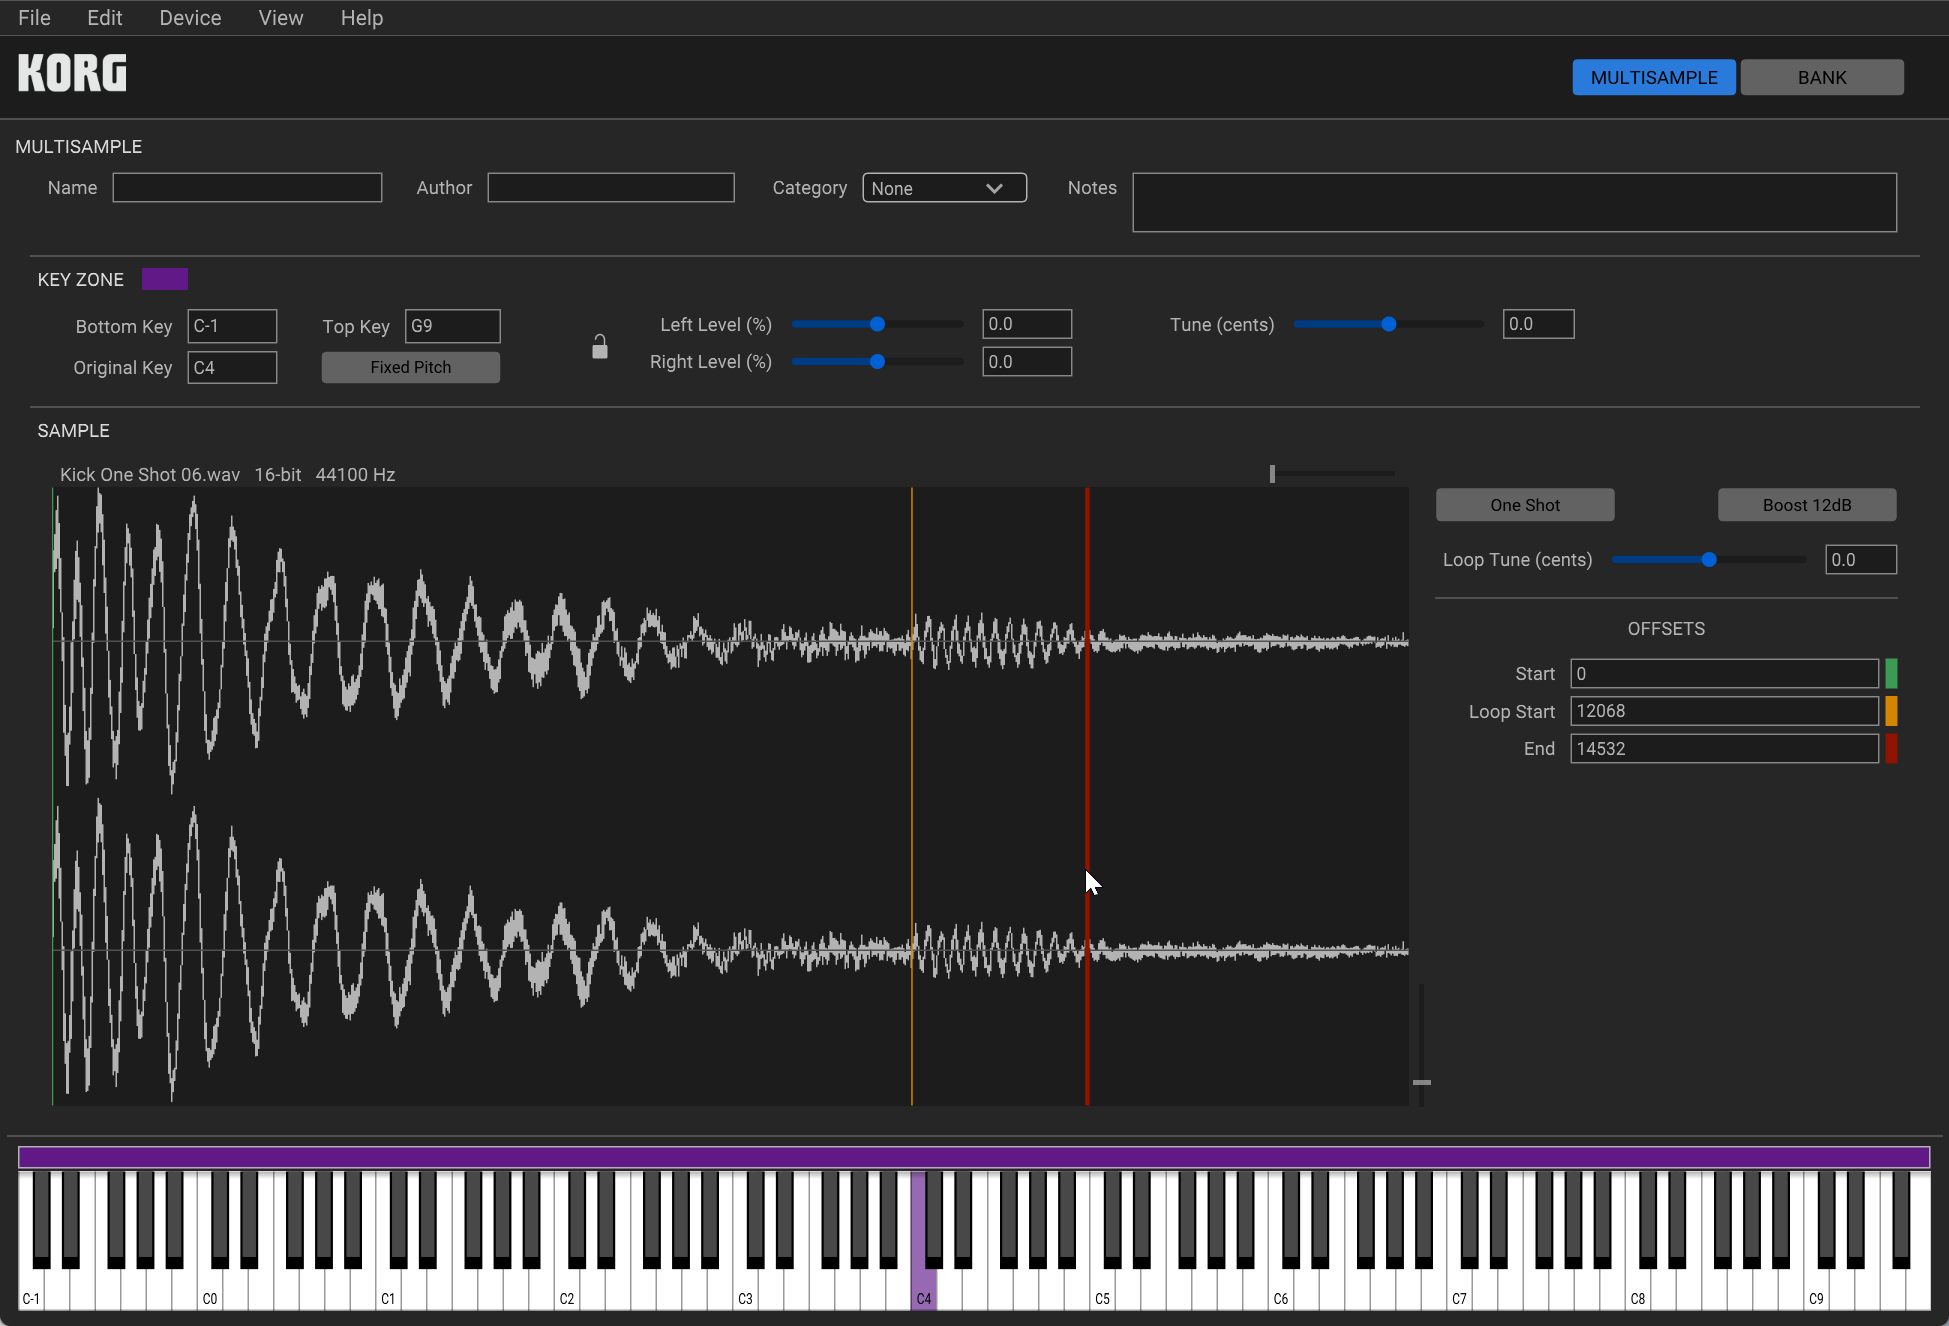This screenshot has width=1949, height=1326.
Task: Click the orange loop start marker in waveform
Action: [912, 796]
